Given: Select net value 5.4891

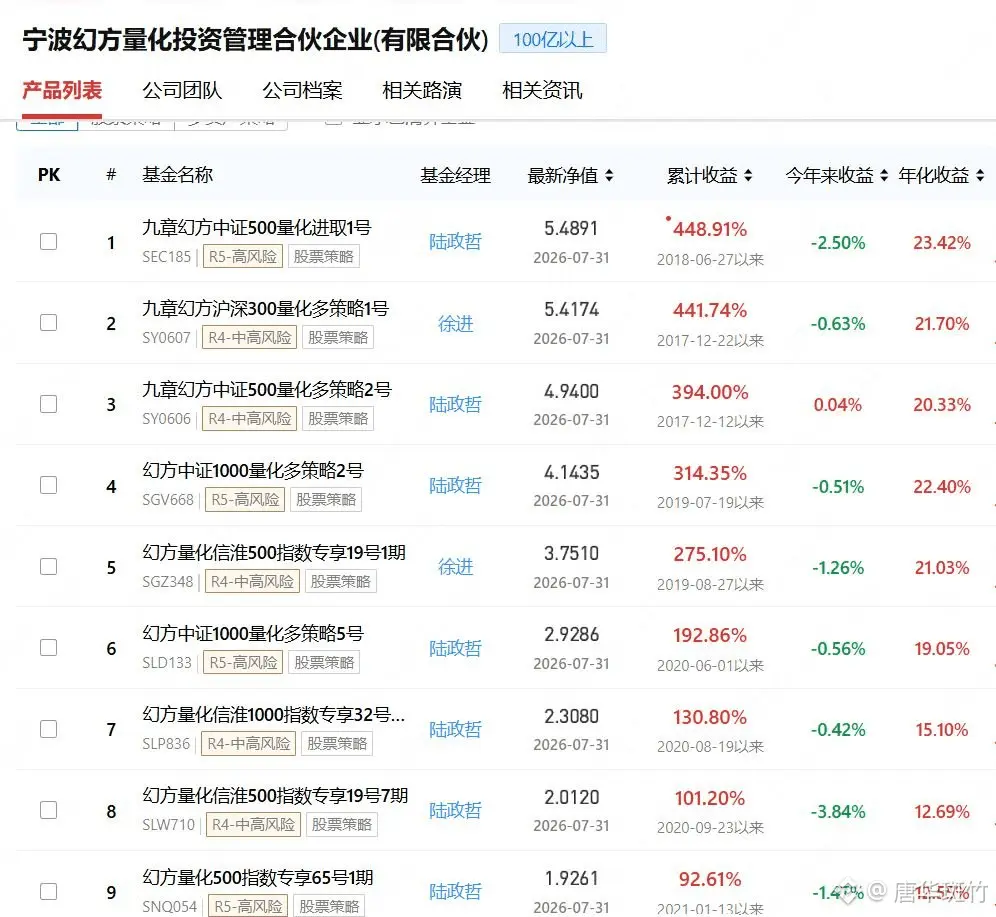Looking at the screenshot, I should [x=571, y=229].
